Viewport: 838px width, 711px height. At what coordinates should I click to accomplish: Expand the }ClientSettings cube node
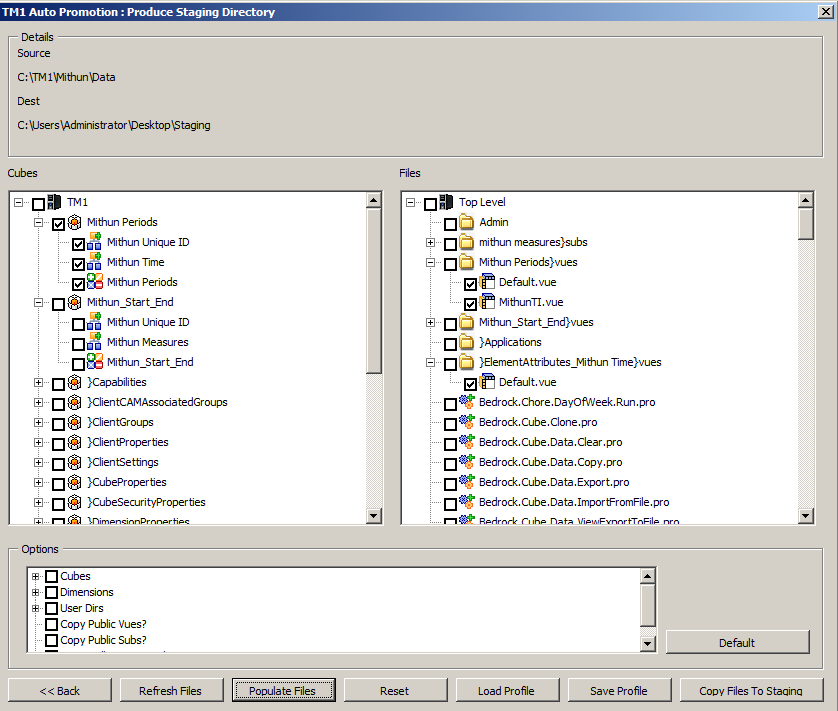click(38, 463)
